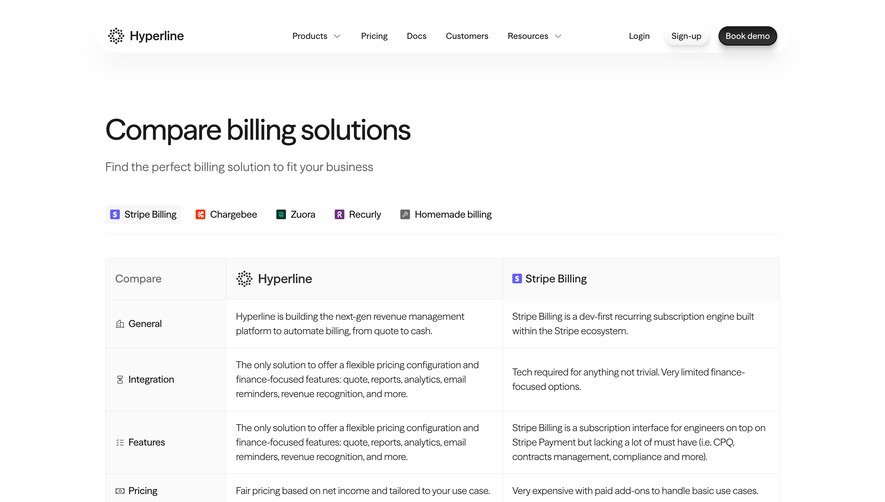Click the Recurly logo icon

point(339,214)
